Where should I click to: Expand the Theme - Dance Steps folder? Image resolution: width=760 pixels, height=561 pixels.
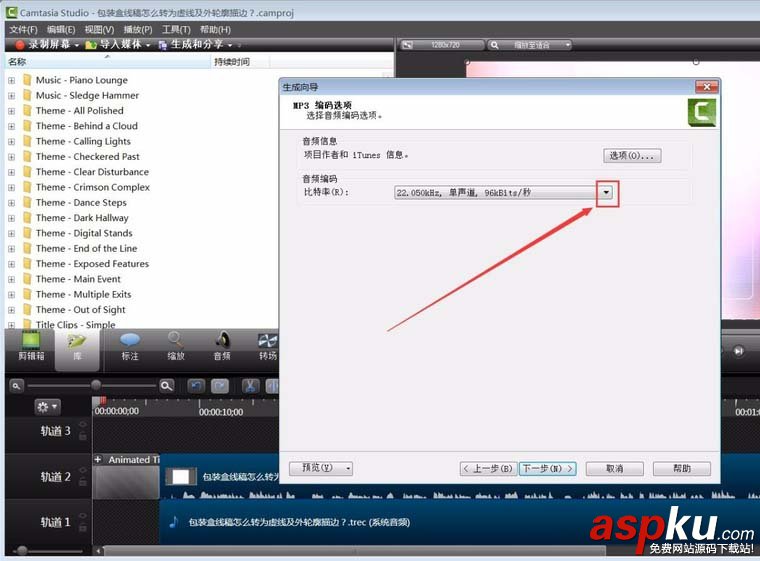(12, 203)
